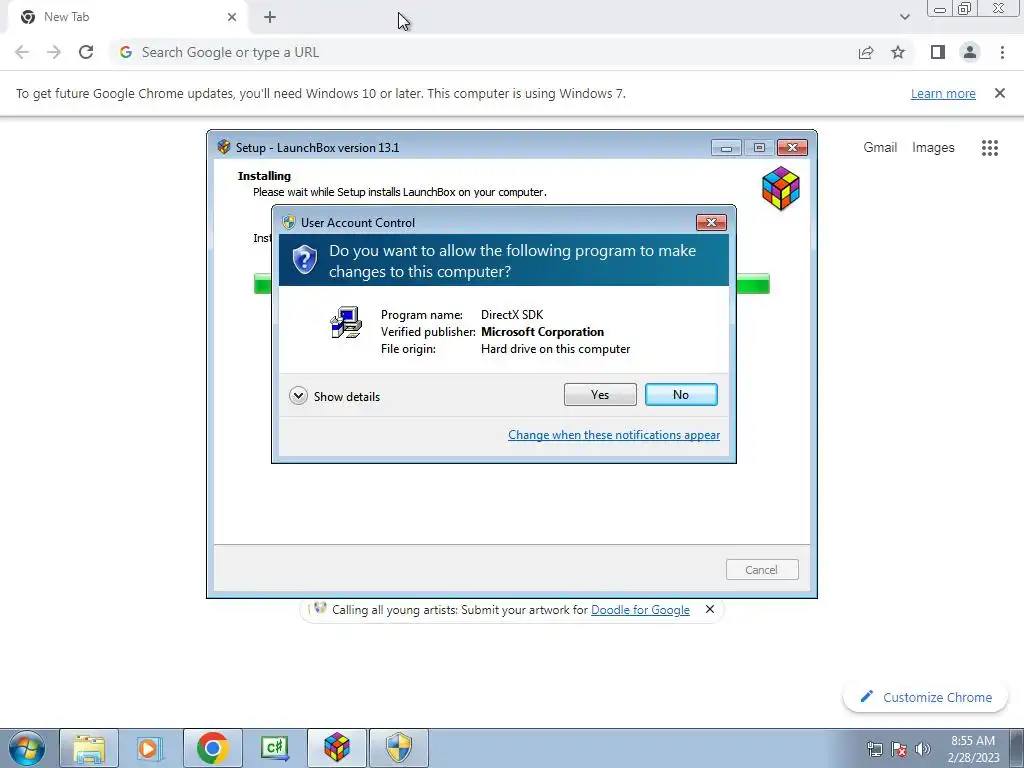Viewport: 1024px width, 768px height.
Task: Click the network tray icon
Action: 874,749
